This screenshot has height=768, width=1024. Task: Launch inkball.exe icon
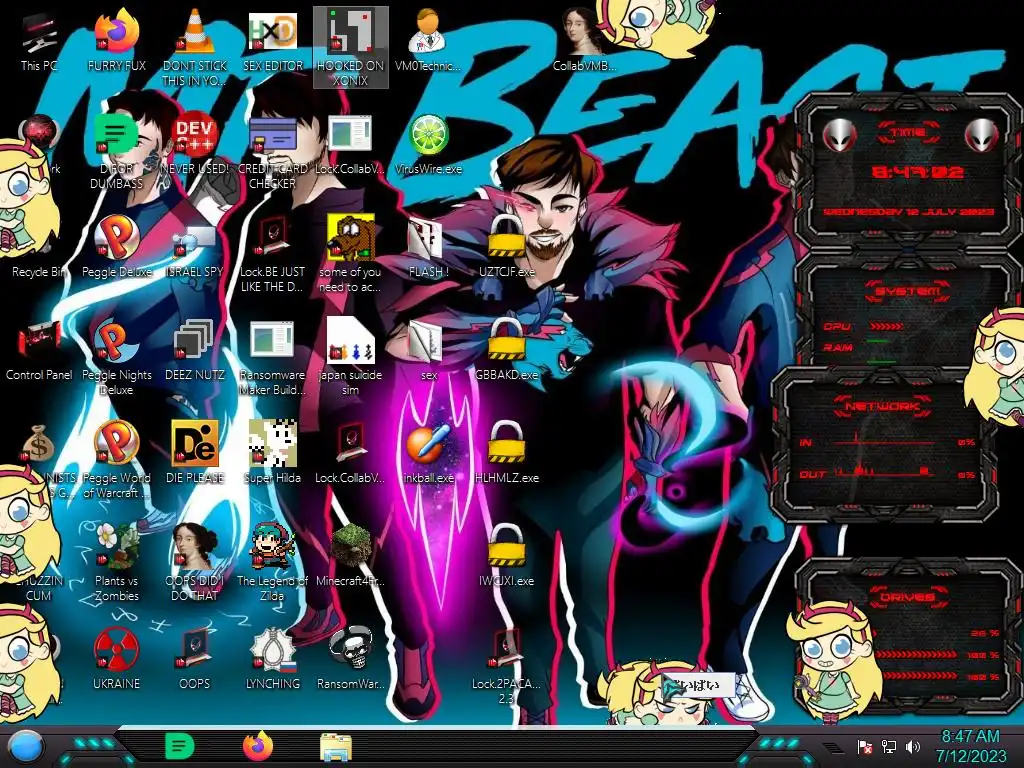(x=428, y=454)
